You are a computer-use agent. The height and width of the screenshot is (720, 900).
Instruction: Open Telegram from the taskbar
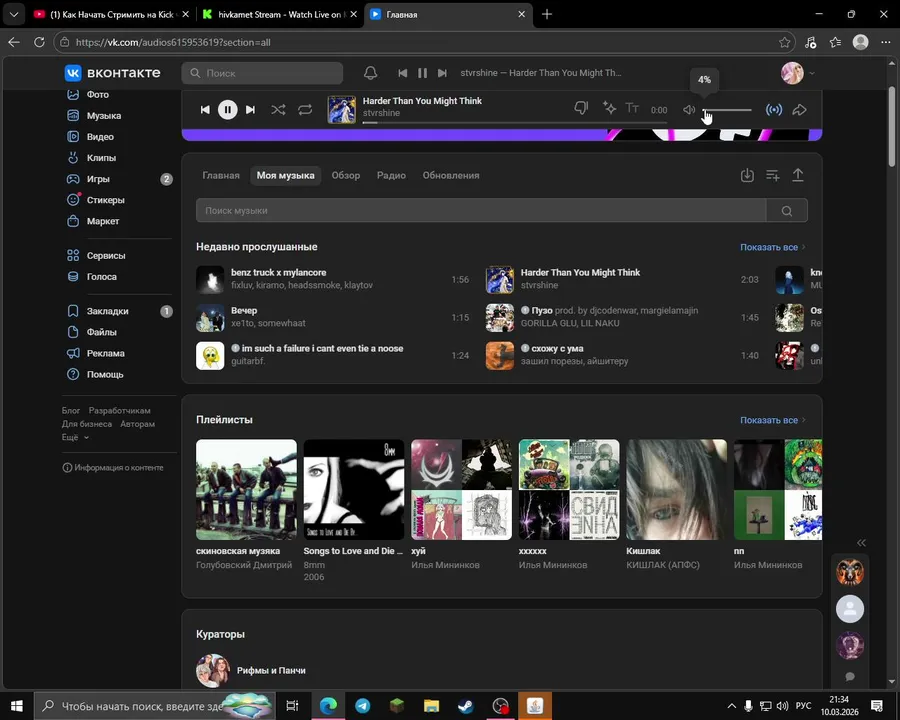click(x=363, y=706)
